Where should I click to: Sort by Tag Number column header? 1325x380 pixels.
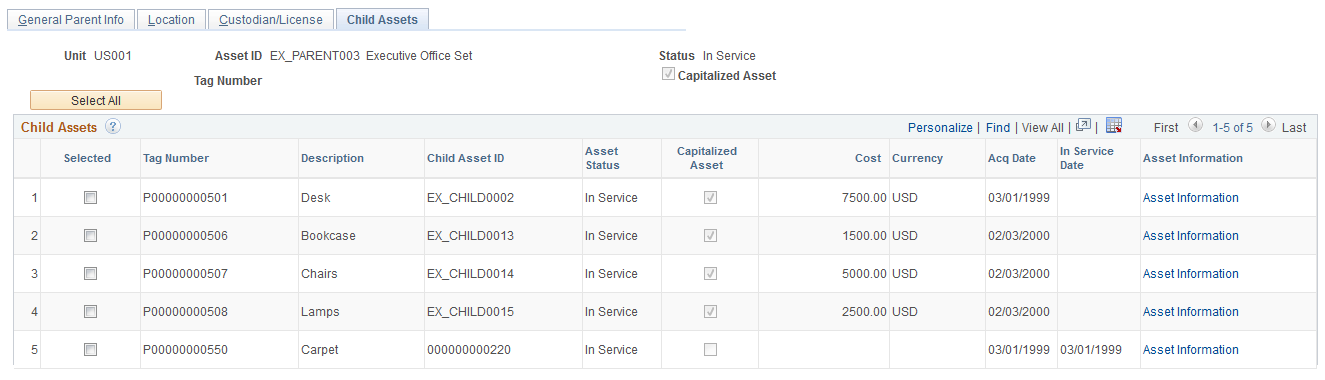[176, 158]
